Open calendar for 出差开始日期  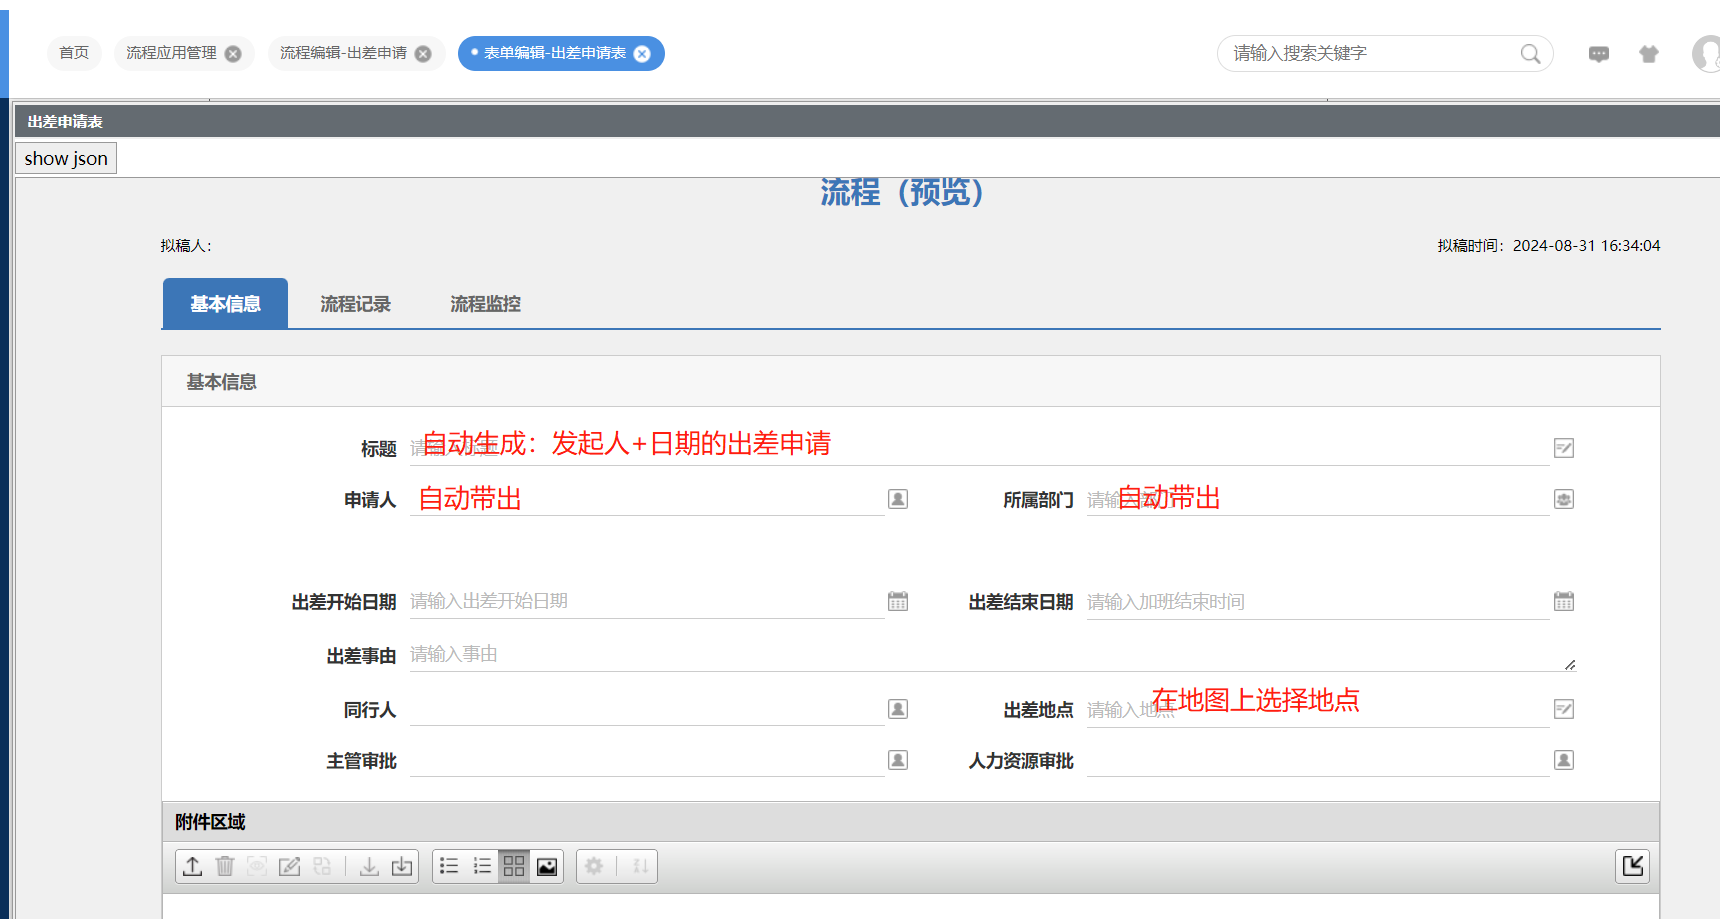[x=898, y=601]
